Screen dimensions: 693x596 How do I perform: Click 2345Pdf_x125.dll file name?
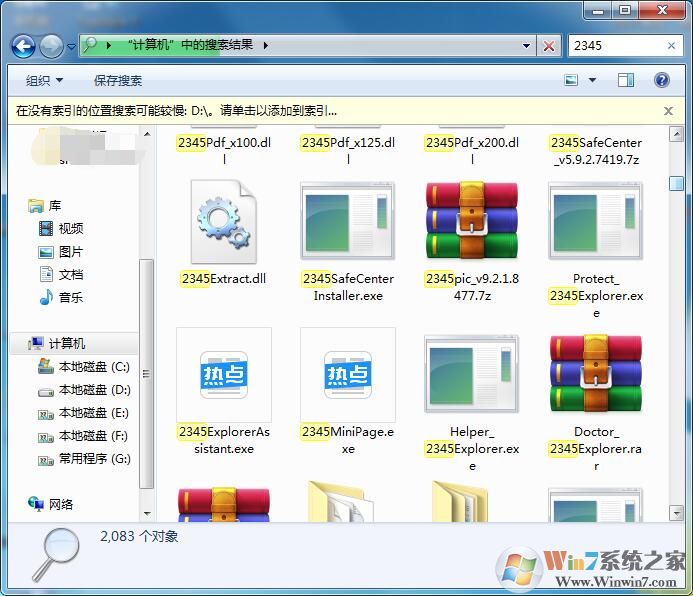pos(348,150)
